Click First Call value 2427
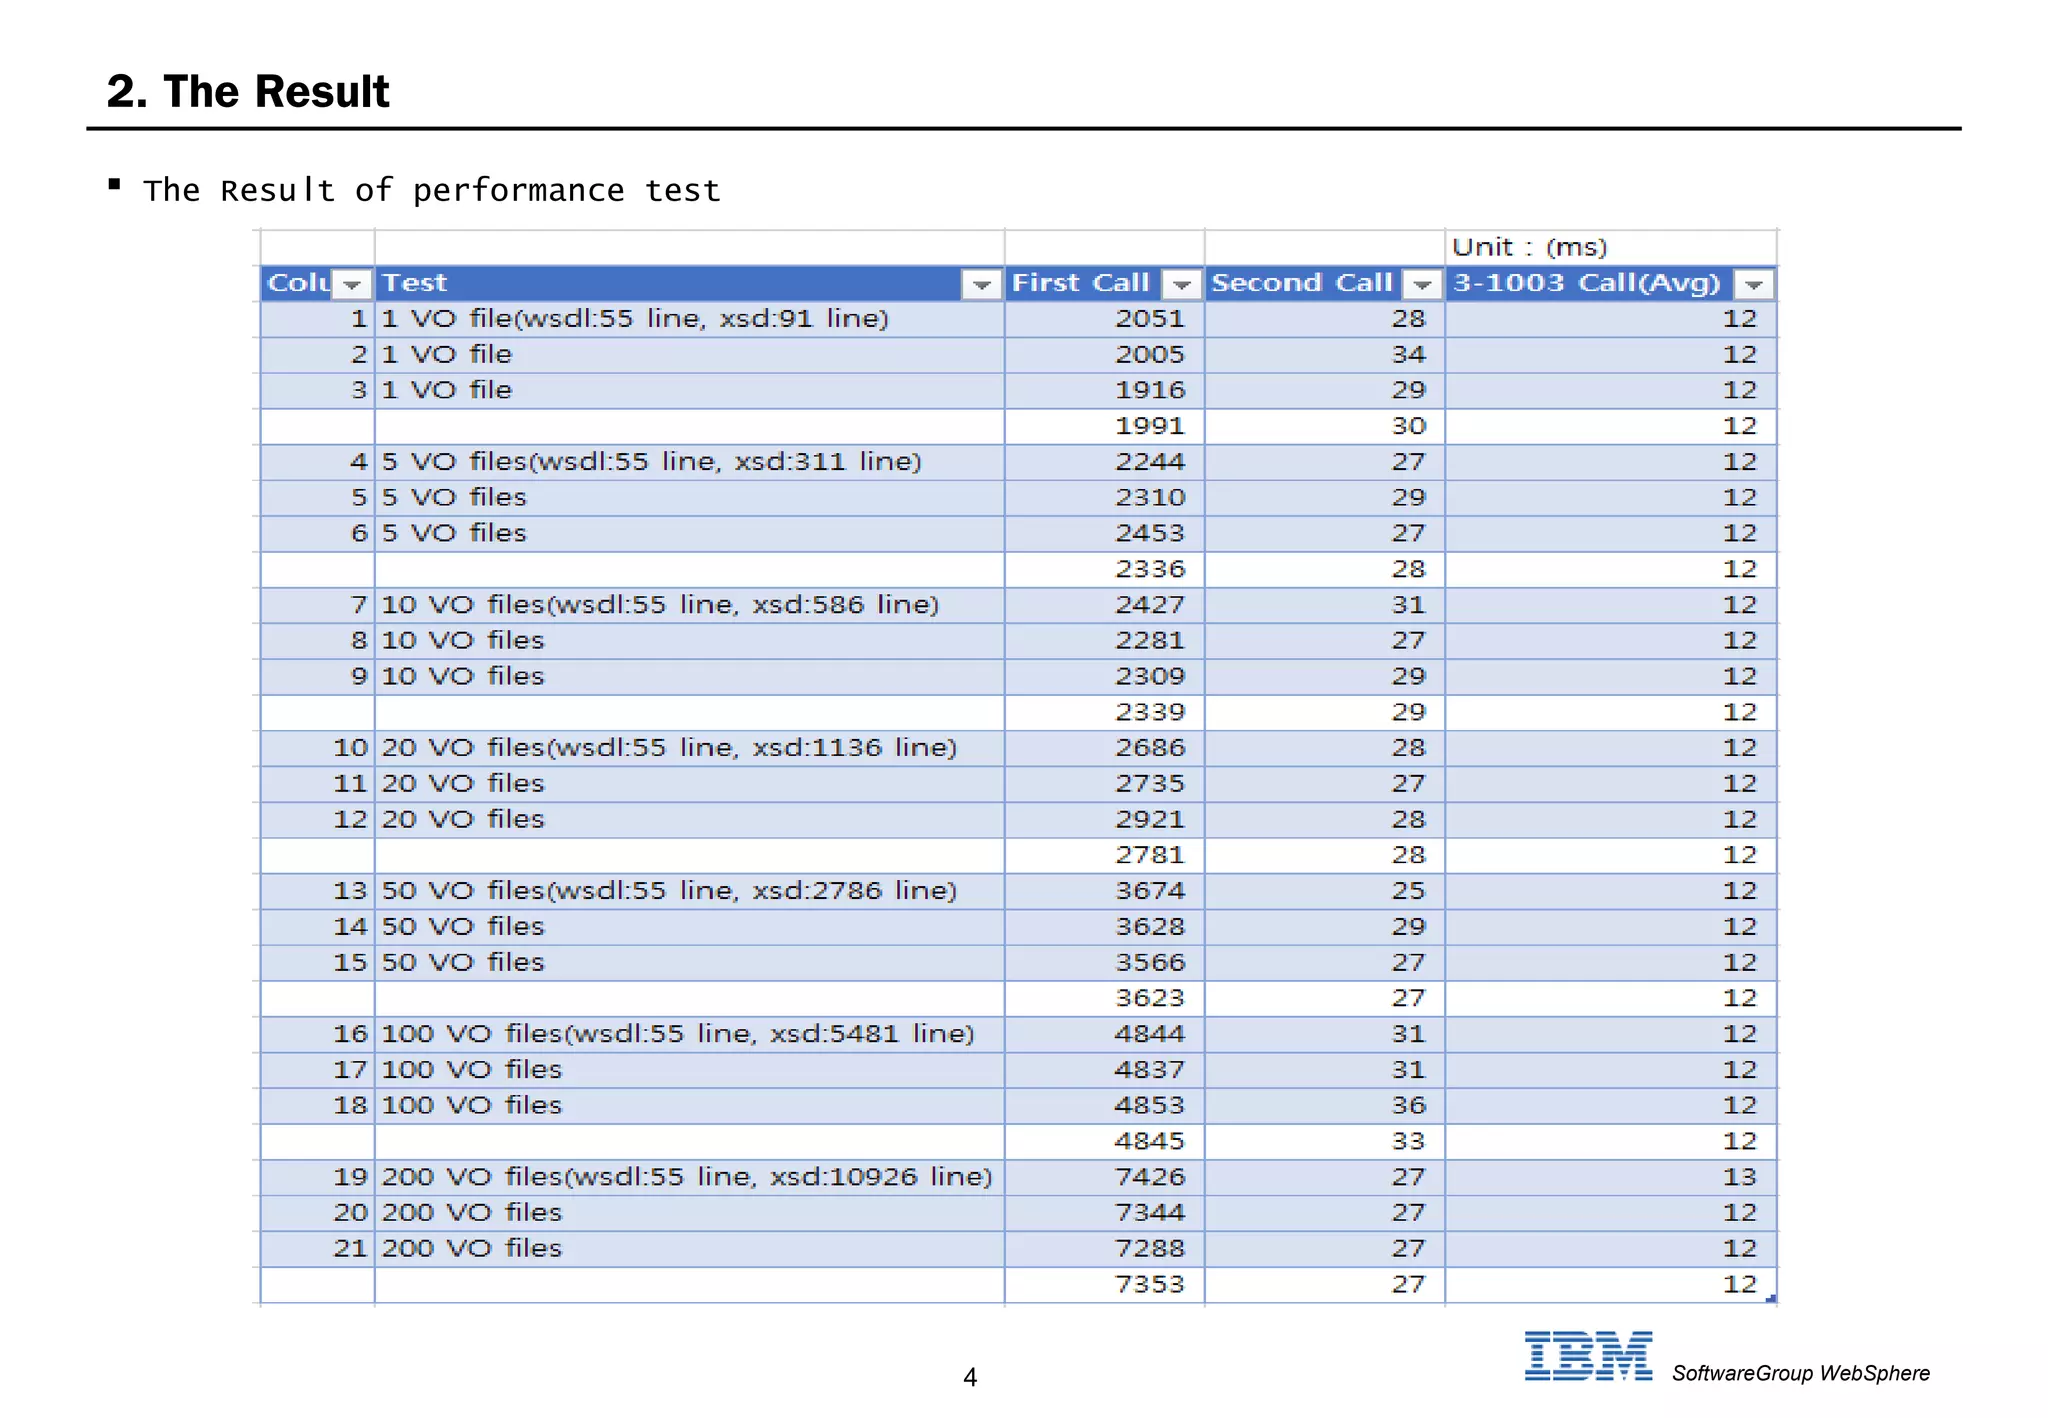The width and height of the screenshot is (2048, 1418). (x=1105, y=605)
